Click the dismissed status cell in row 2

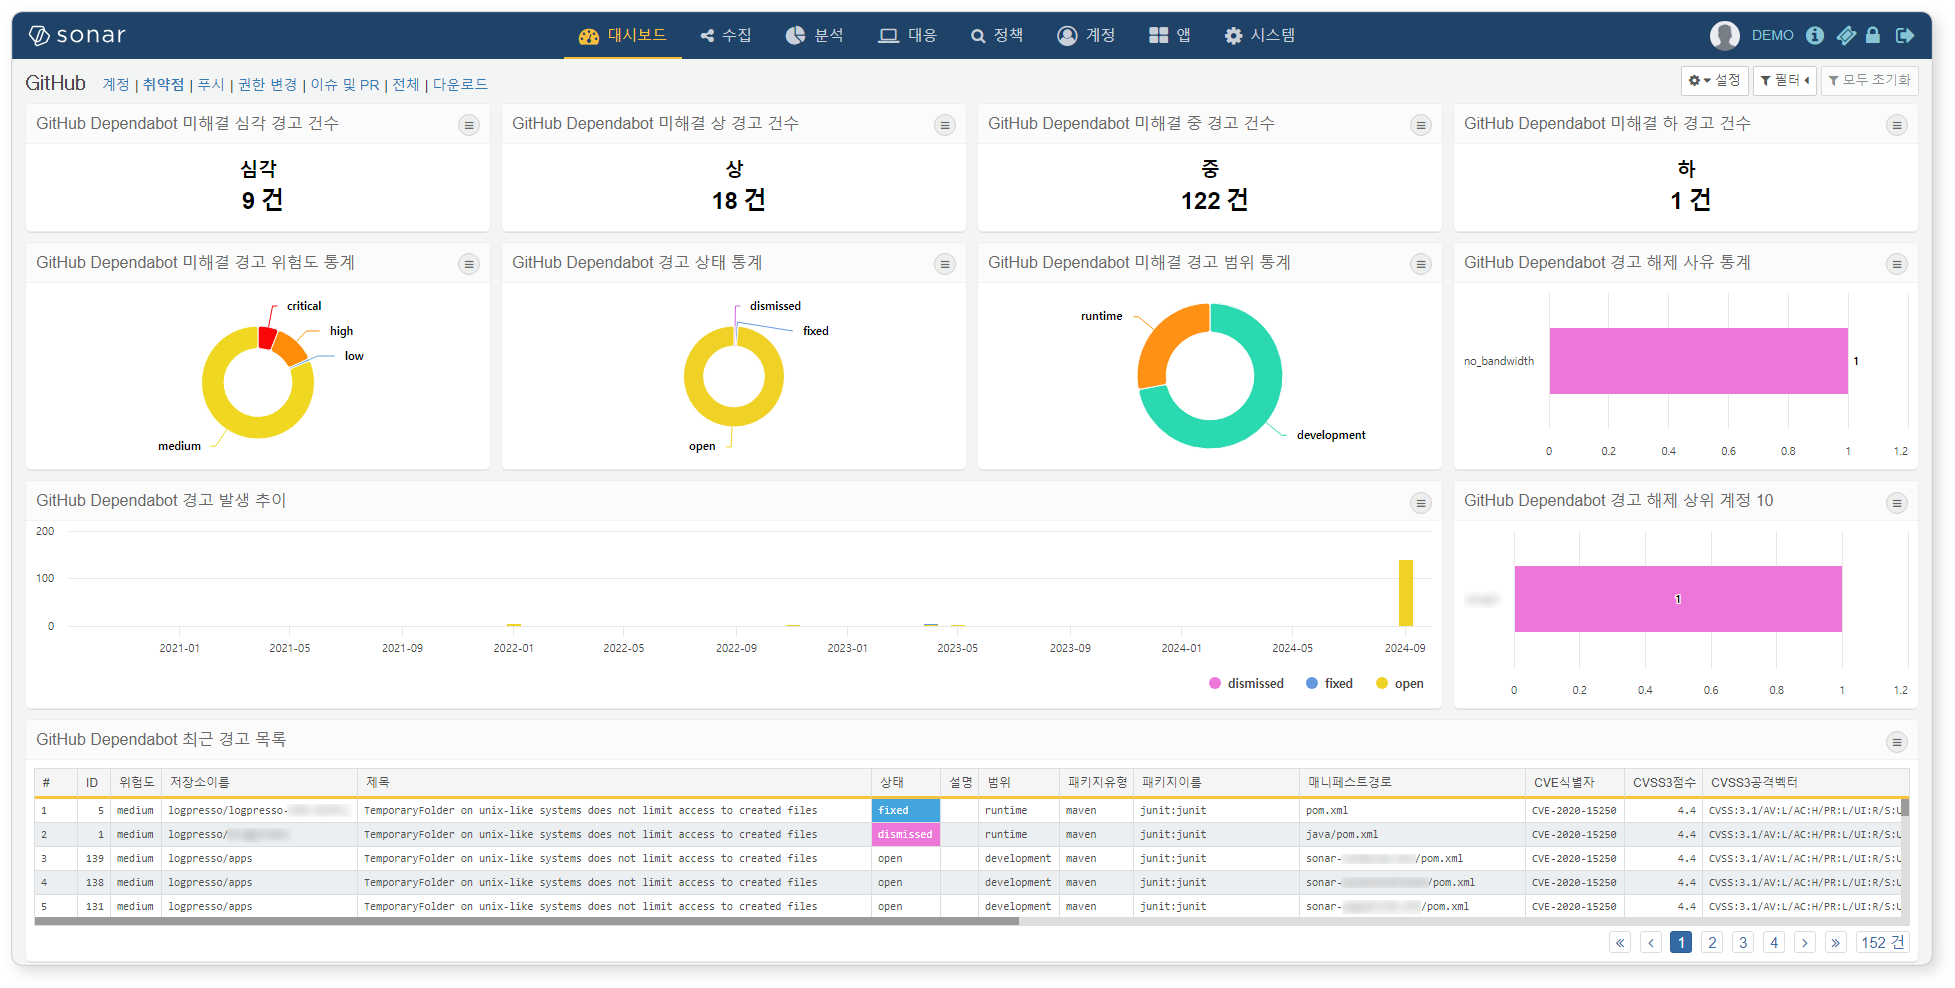906,834
